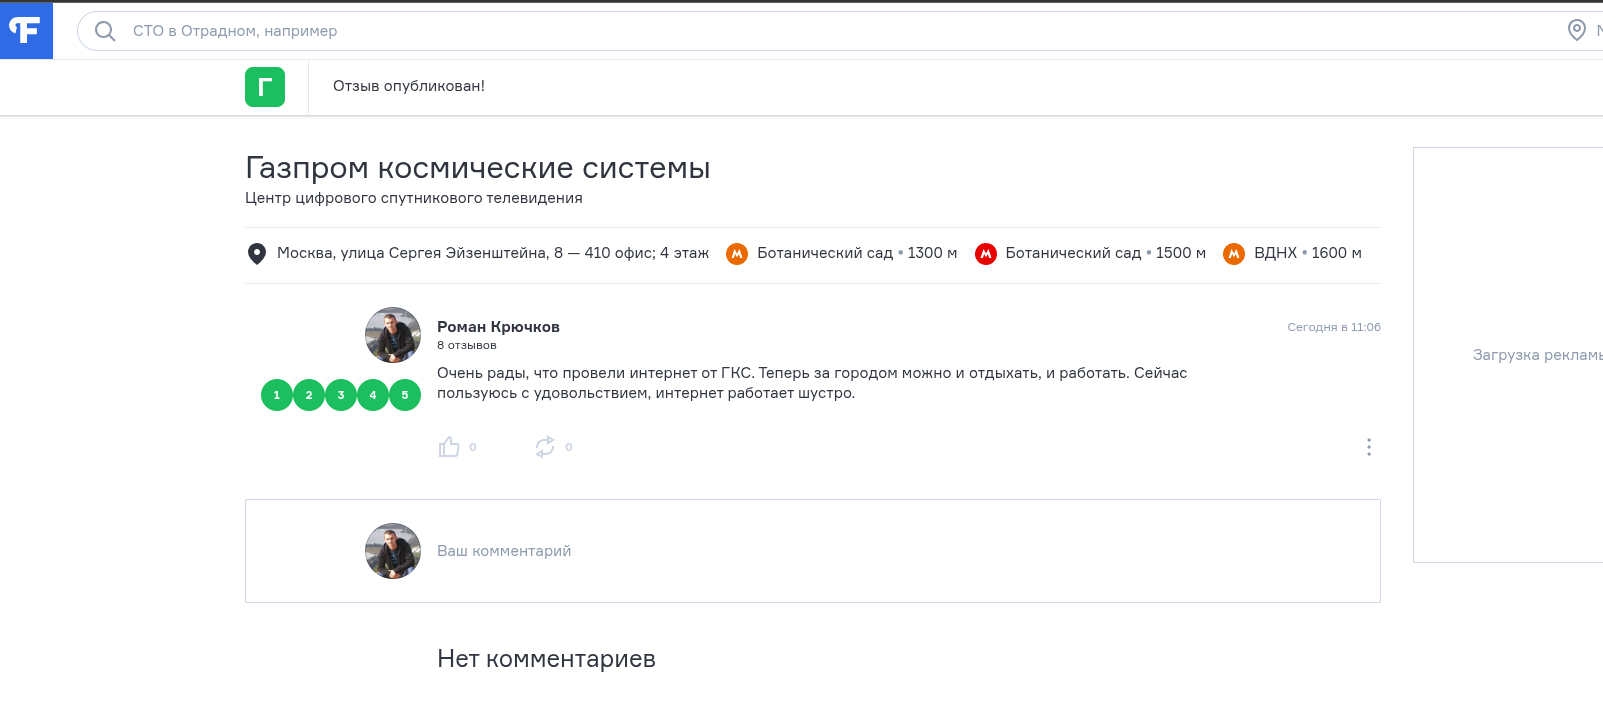Click the city location pin icon in the header

pyautogui.click(x=1577, y=31)
